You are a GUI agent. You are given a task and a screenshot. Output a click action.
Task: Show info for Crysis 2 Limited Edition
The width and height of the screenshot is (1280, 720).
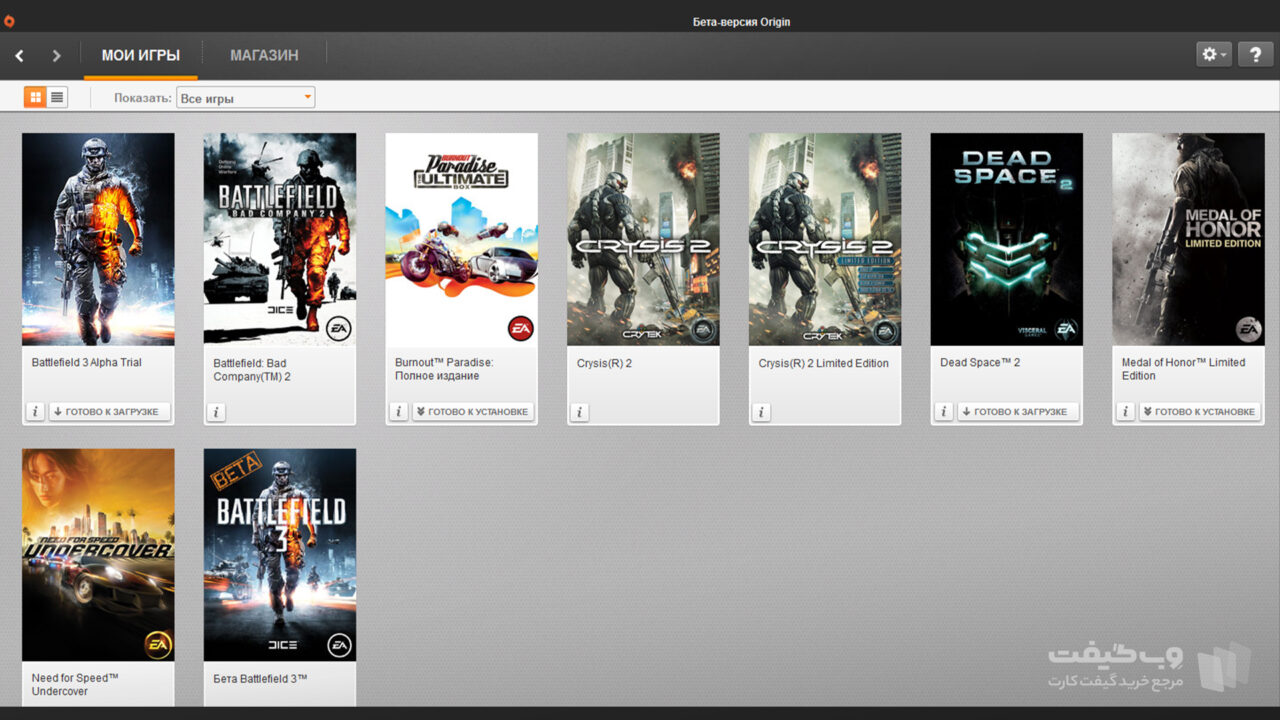(761, 411)
